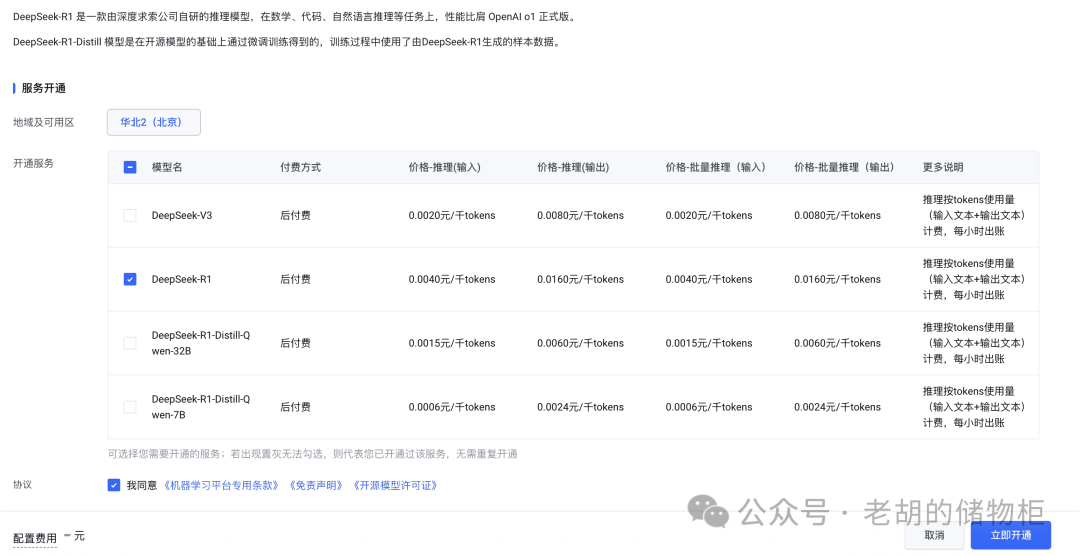This screenshot has width=1080, height=556.
Task: Click the DeepSeek-R1-Distill description paragraph
Action: (288, 42)
